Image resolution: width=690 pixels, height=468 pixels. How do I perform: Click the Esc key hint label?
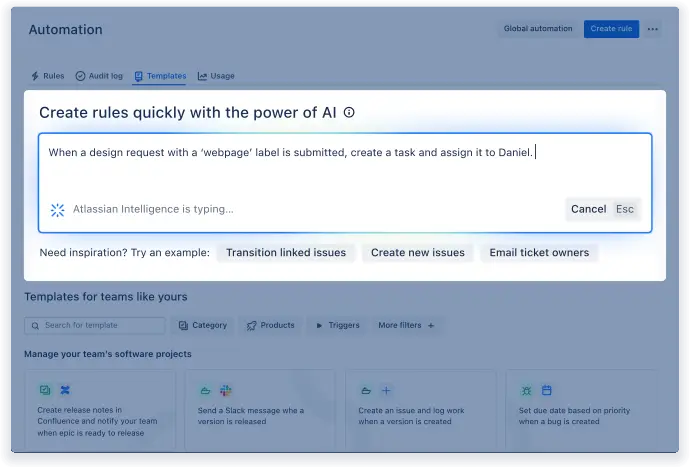(x=624, y=209)
